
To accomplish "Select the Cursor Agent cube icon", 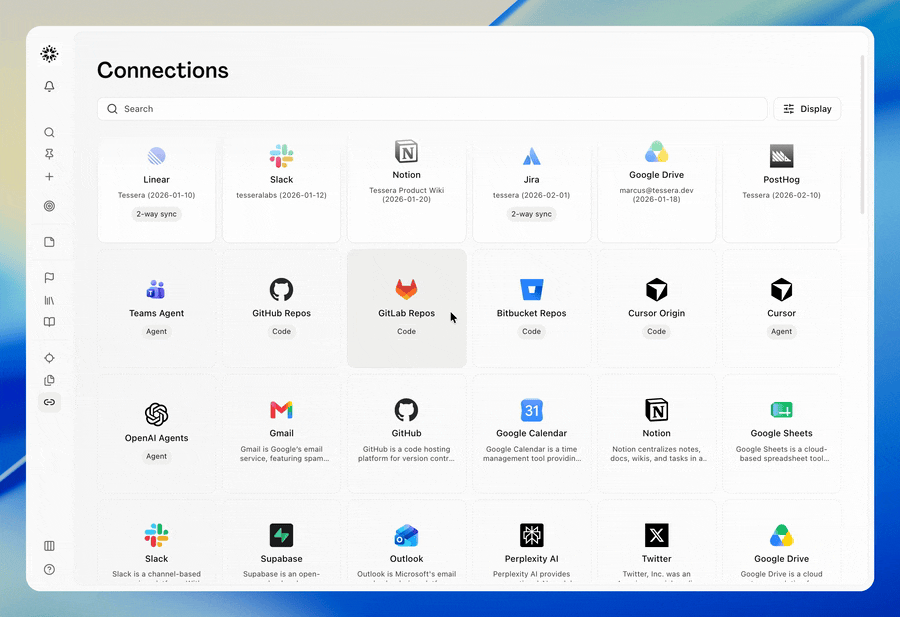I will click(782, 290).
